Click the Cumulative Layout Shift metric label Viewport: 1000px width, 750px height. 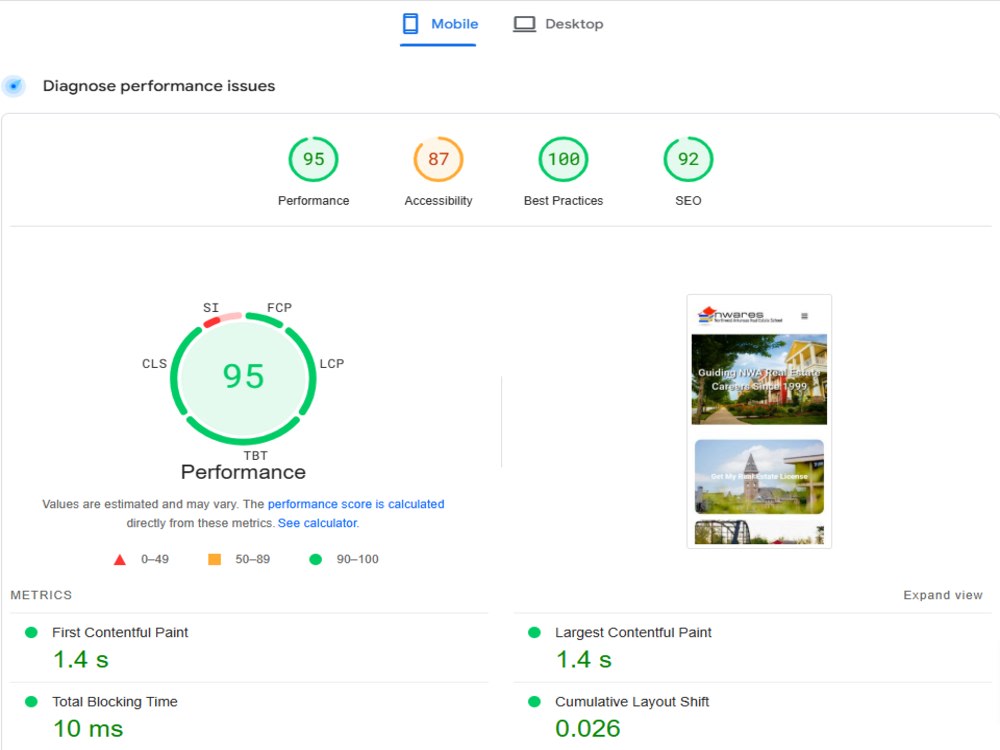pos(631,702)
